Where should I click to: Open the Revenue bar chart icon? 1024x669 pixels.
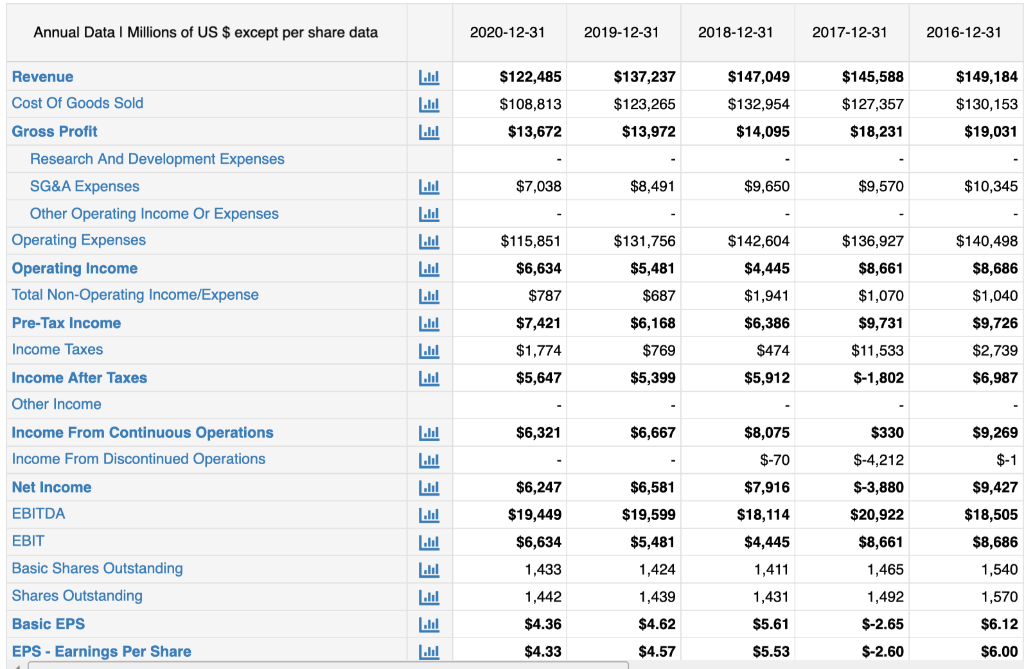click(429, 76)
